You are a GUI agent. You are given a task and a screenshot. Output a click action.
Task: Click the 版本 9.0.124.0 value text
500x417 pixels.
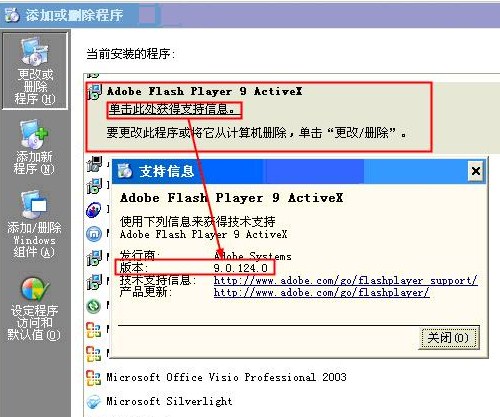click(x=240, y=268)
